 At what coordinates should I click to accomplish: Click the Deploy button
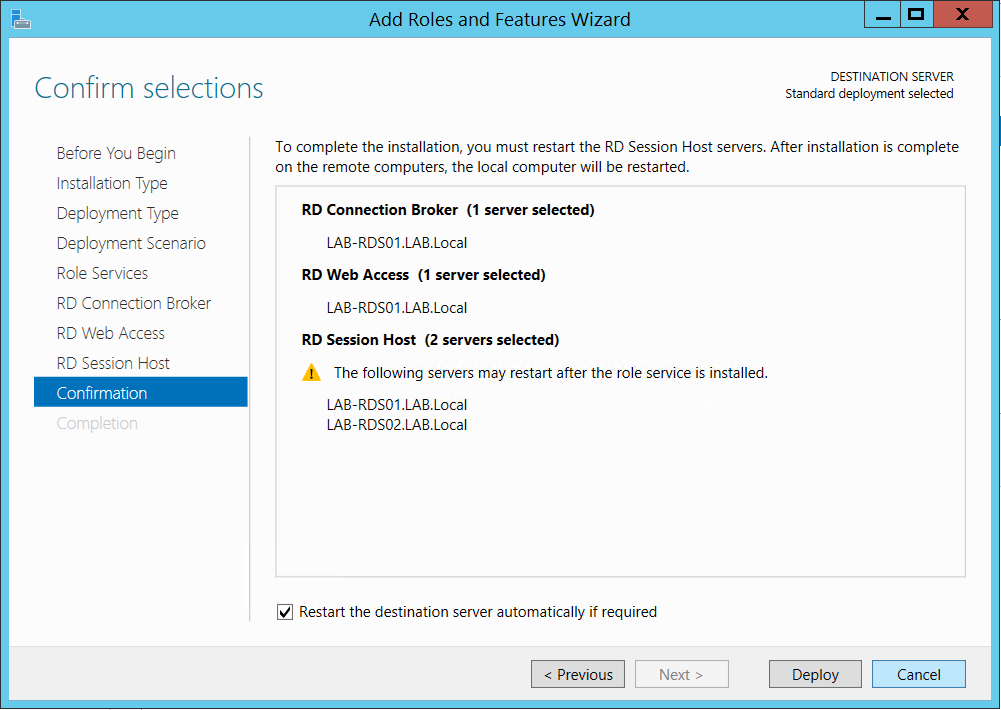(x=815, y=674)
